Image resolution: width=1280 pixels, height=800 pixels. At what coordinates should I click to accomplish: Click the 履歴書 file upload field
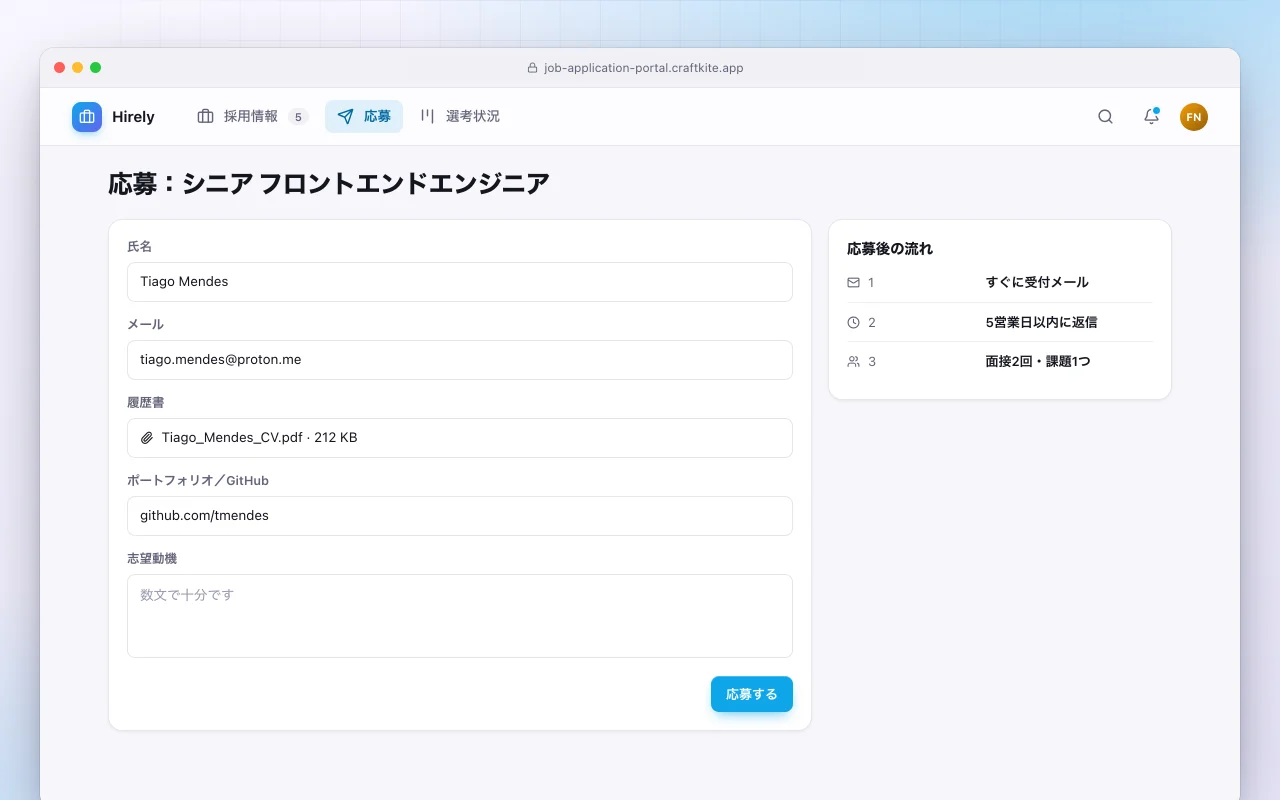[460, 438]
